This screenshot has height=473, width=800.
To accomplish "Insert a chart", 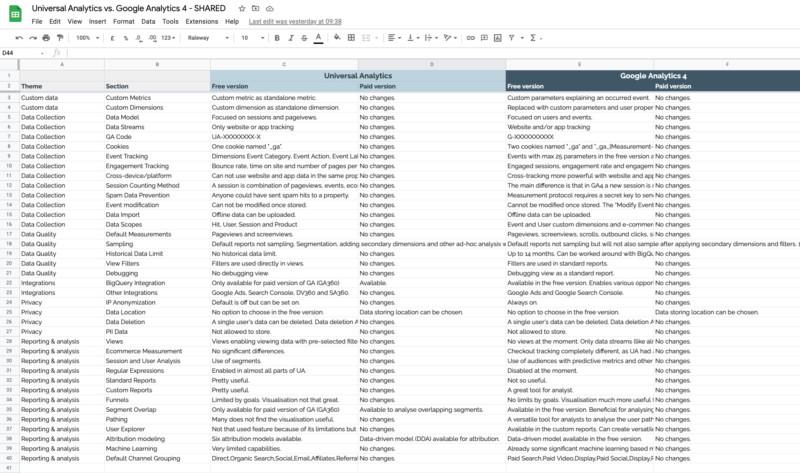I will pos(497,38).
